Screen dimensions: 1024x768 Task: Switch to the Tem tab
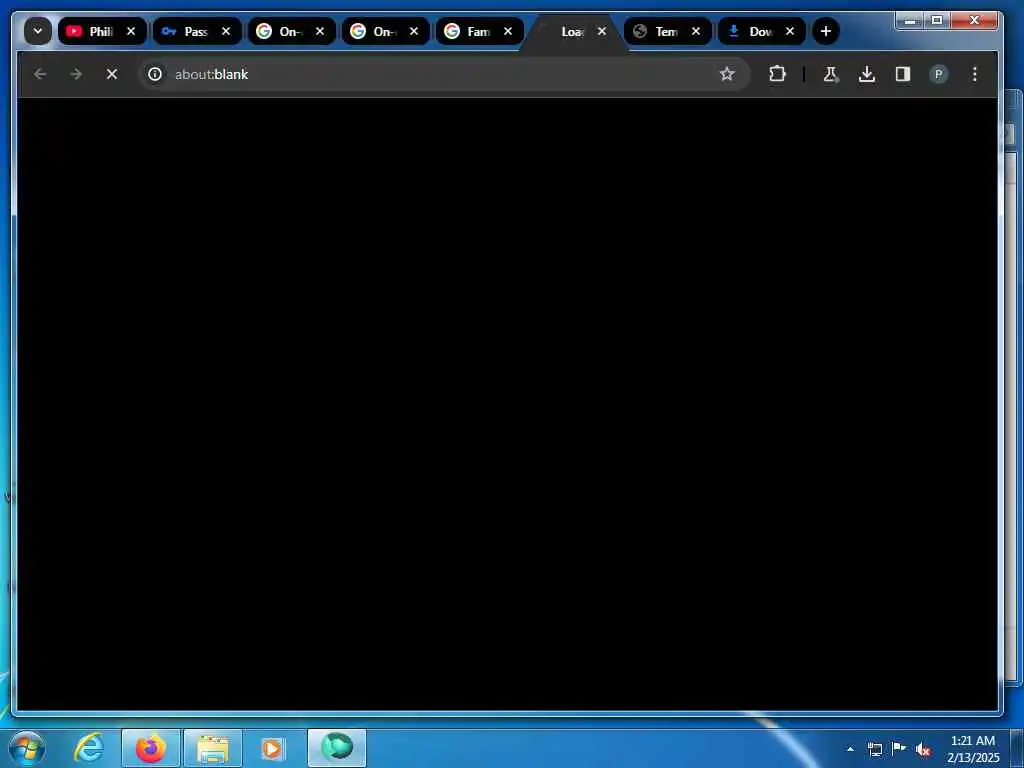[x=666, y=31]
